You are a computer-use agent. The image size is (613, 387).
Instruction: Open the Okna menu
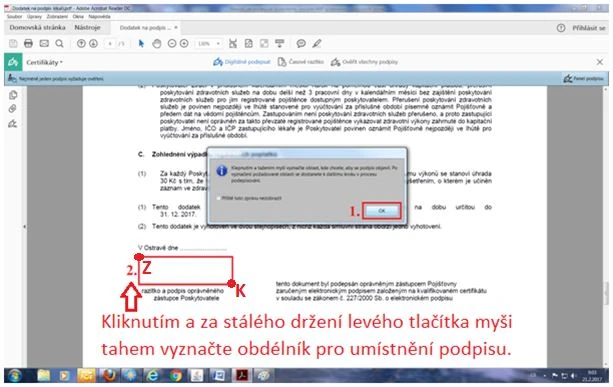(78, 17)
